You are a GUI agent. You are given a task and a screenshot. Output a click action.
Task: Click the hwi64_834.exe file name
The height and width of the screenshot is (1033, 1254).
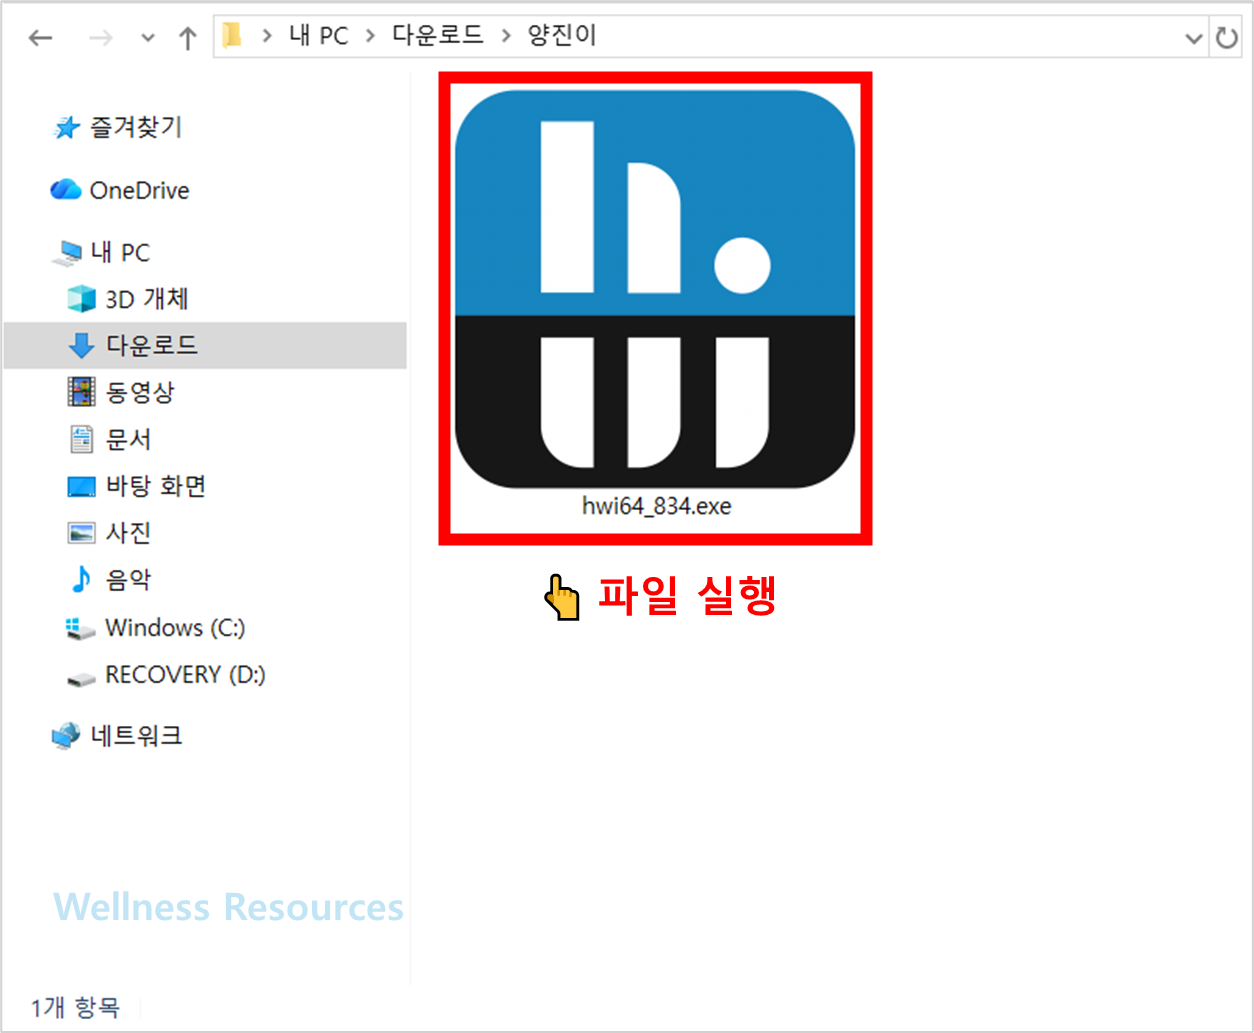pos(657,506)
